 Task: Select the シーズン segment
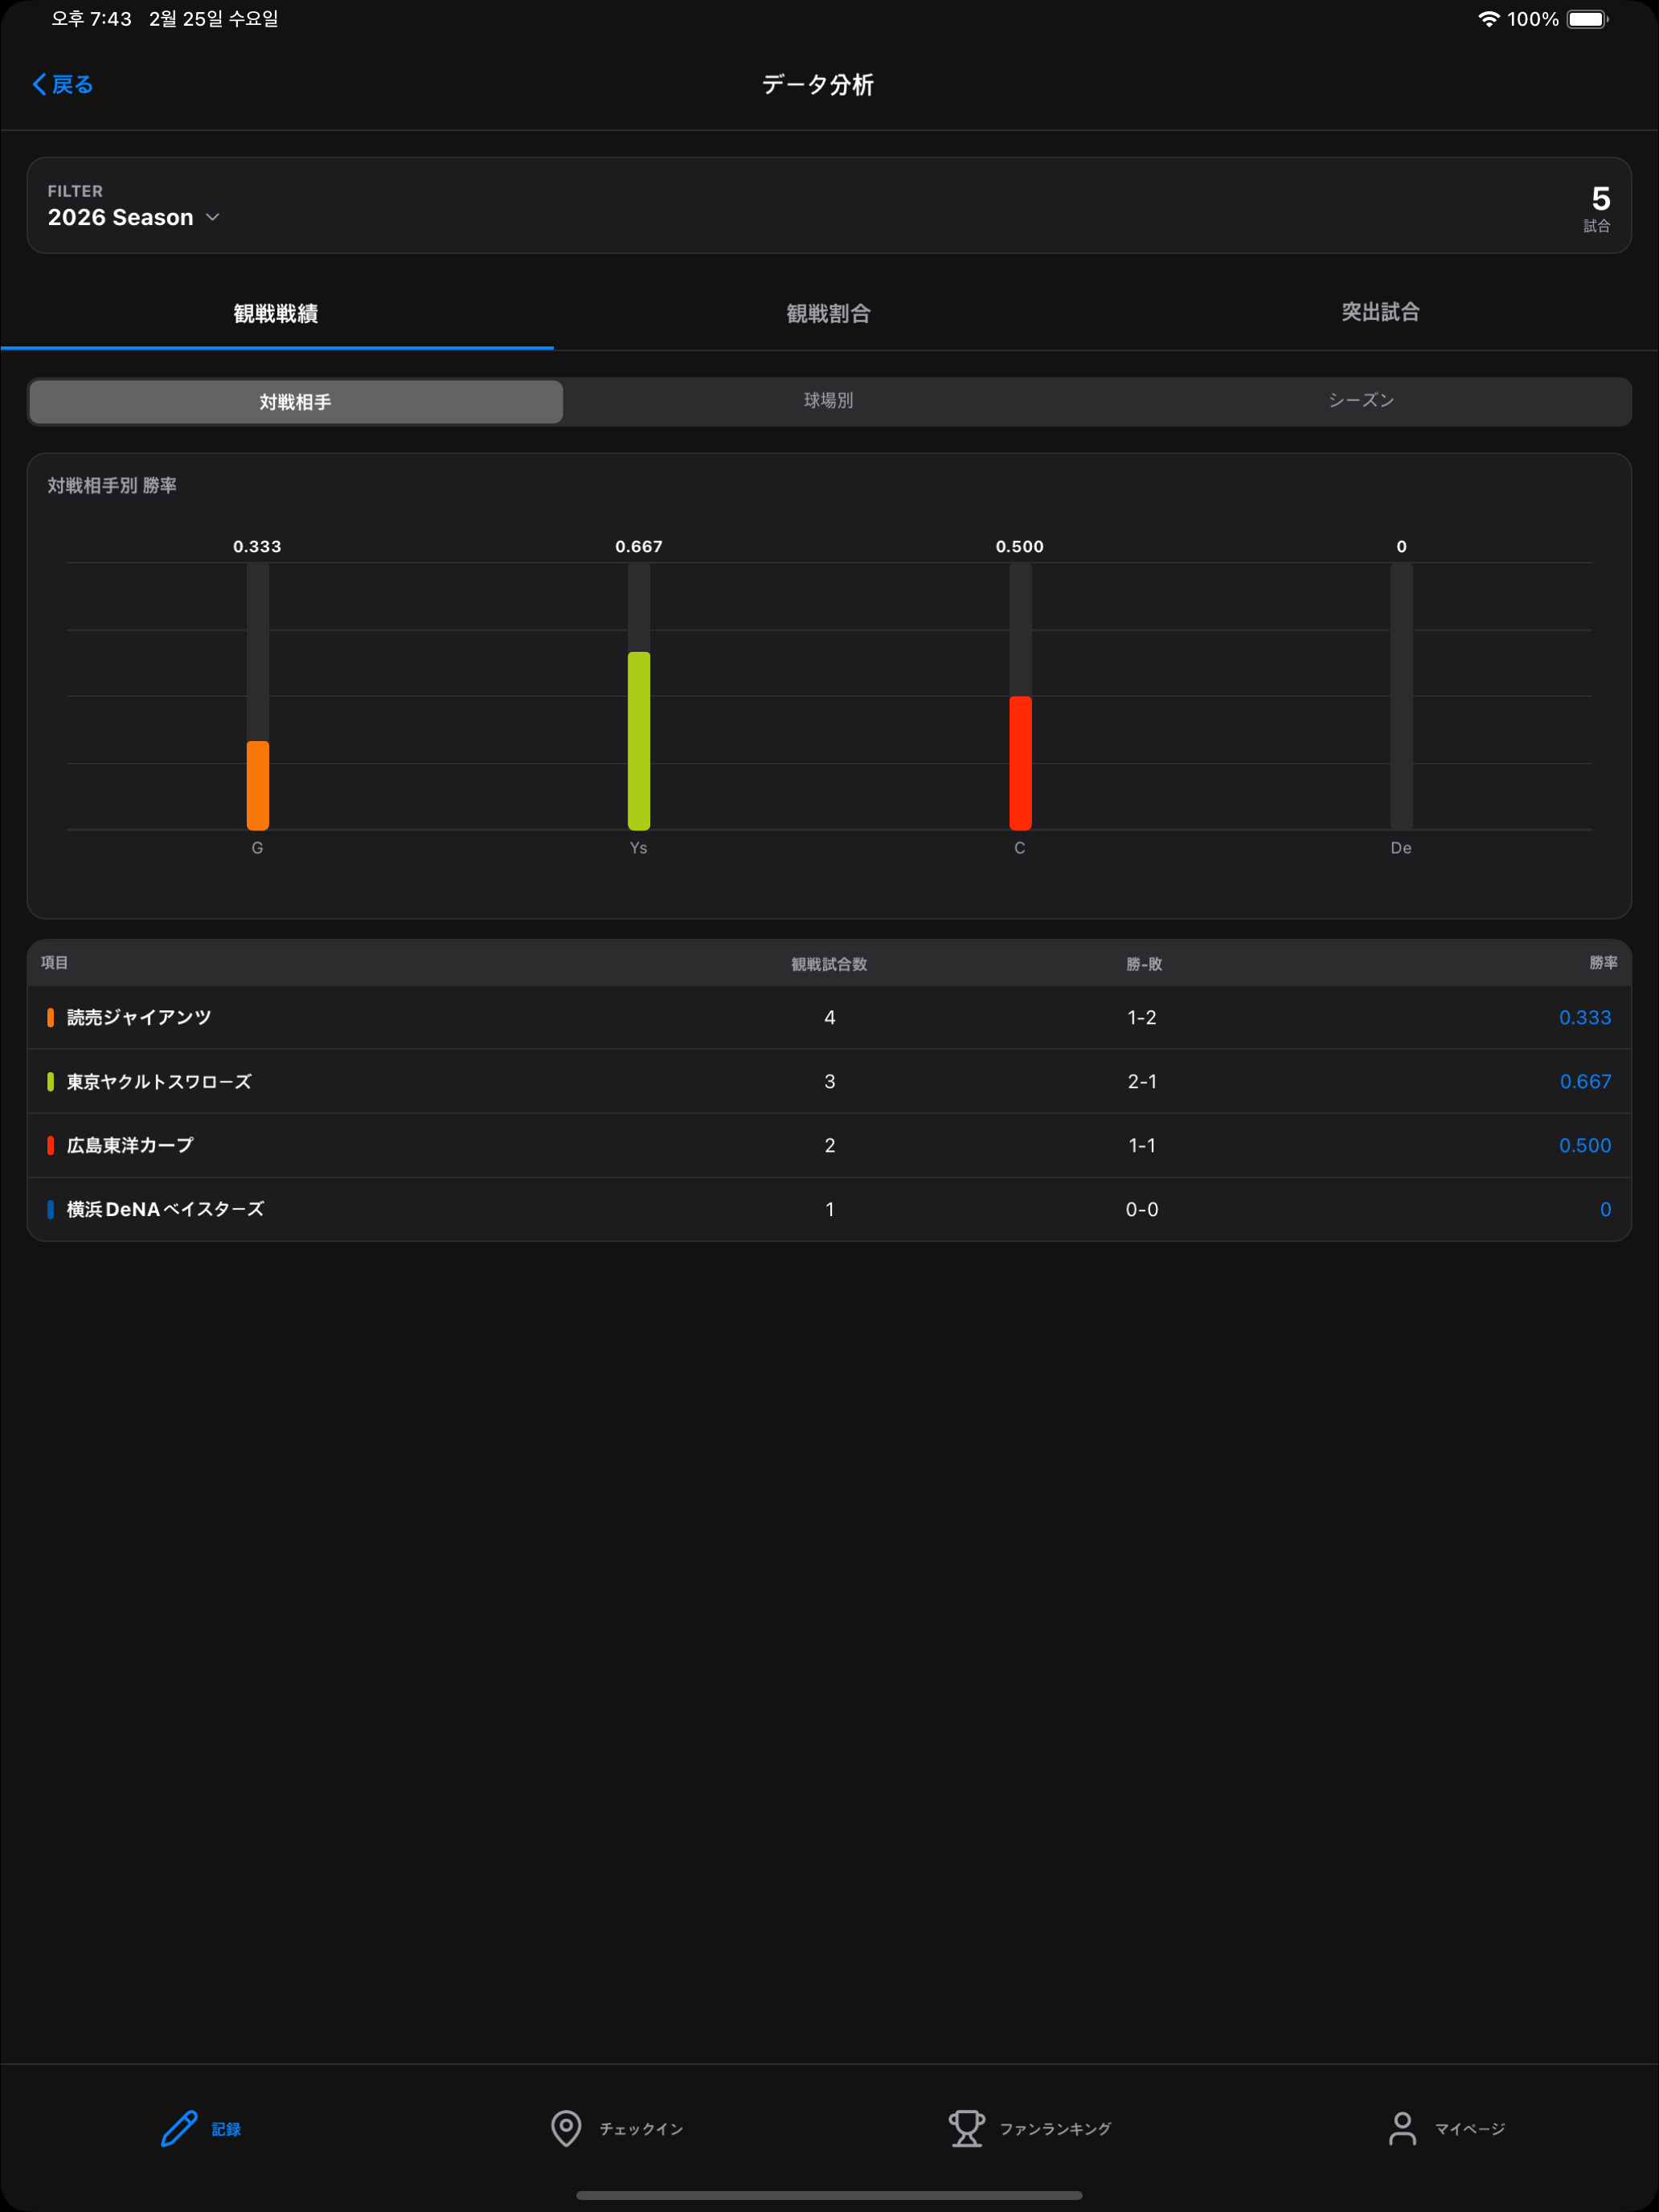tap(1362, 401)
